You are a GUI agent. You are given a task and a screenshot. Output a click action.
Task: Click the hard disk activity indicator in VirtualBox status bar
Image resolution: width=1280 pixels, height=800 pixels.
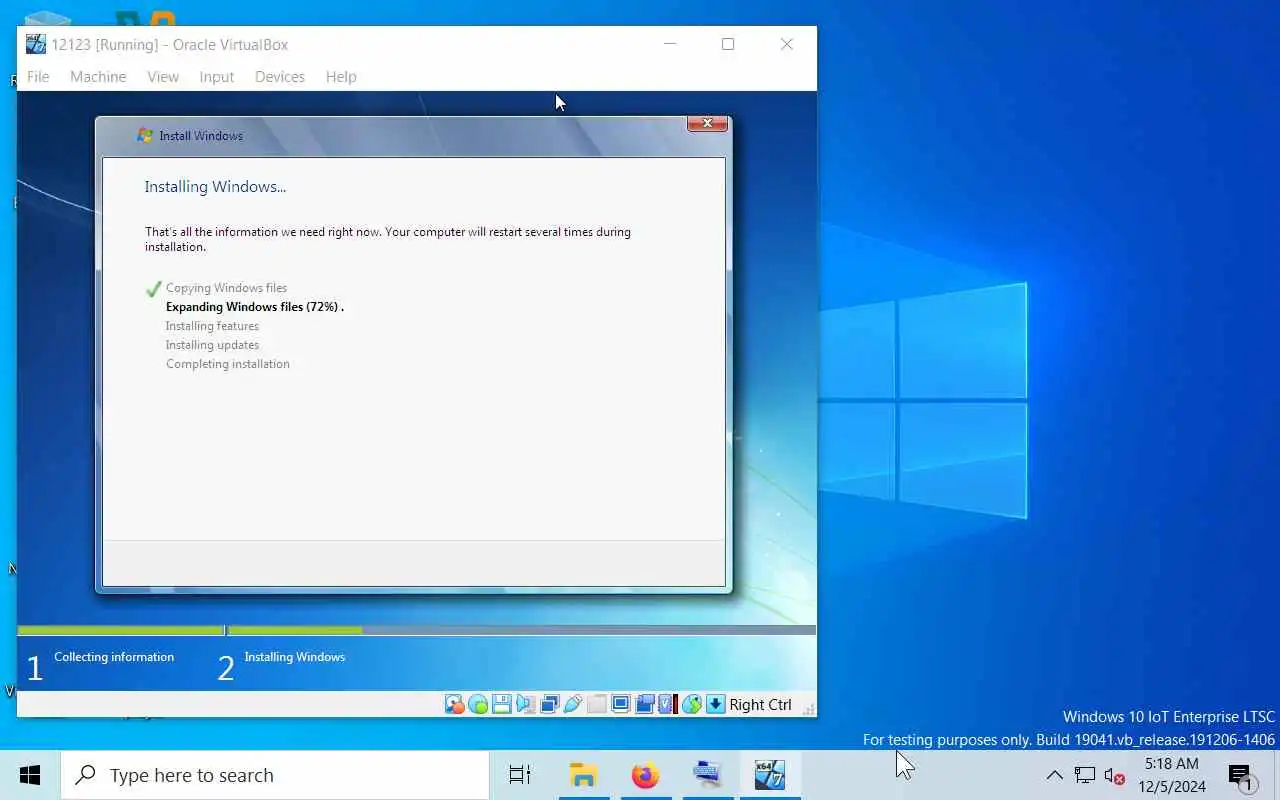point(455,704)
